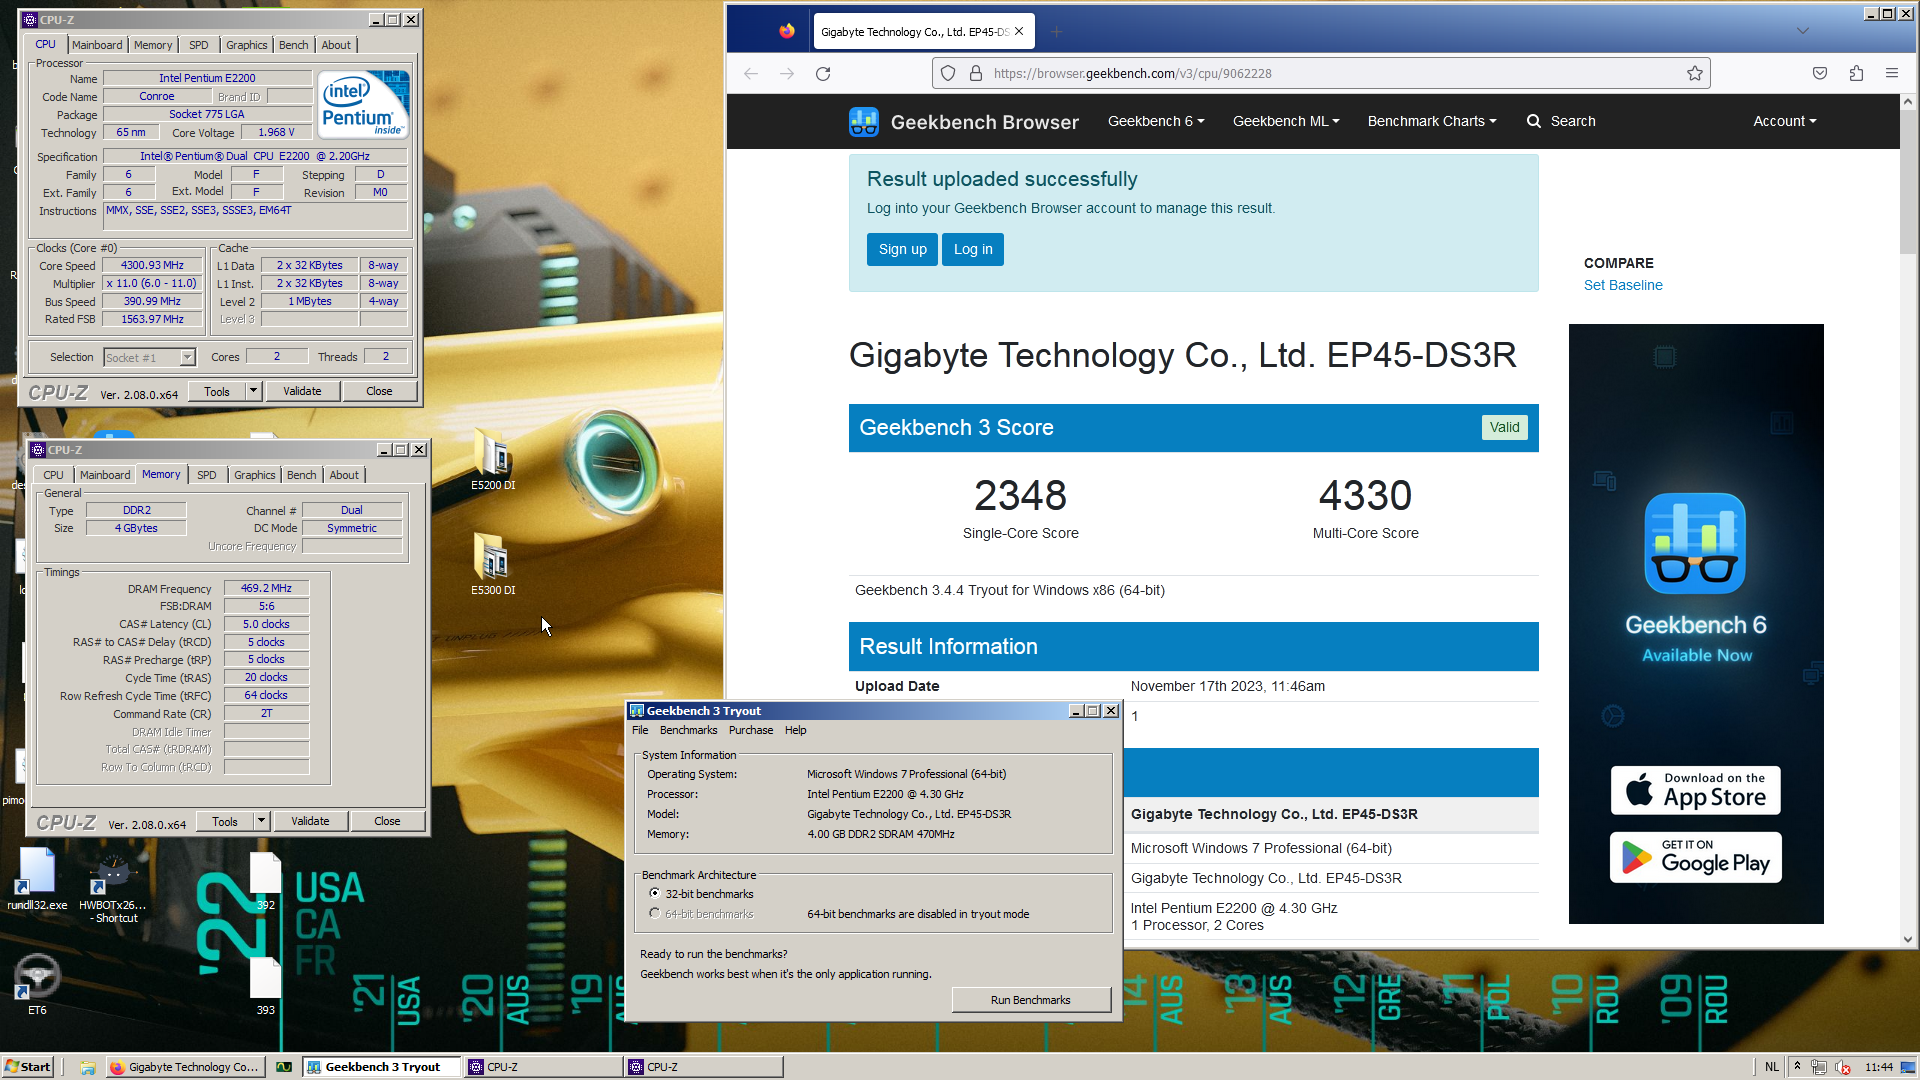Open Tools dropdown arrow in Memory window
1920x1080 pixels.
pos(262,821)
